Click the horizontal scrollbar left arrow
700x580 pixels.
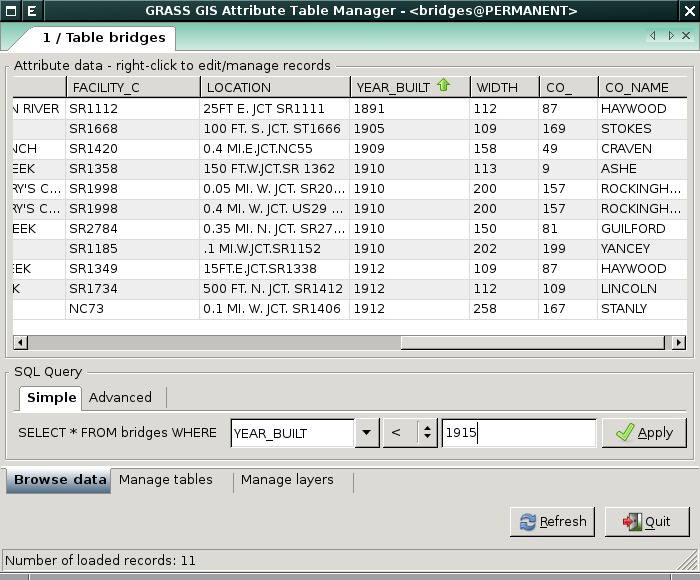click(20, 343)
